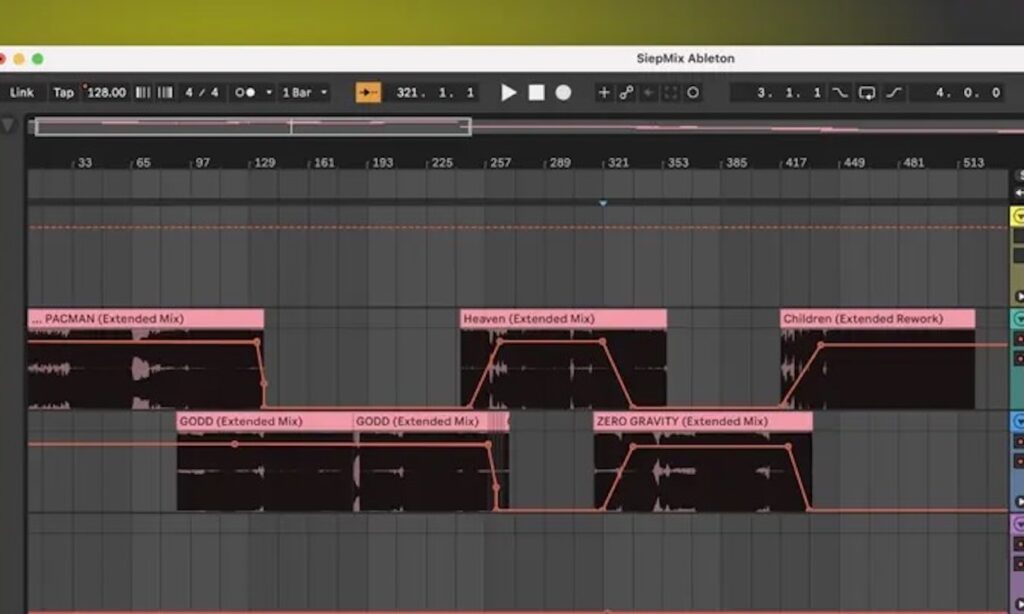Start playback with the Play button
The width and height of the screenshot is (1024, 614).
[x=508, y=93]
